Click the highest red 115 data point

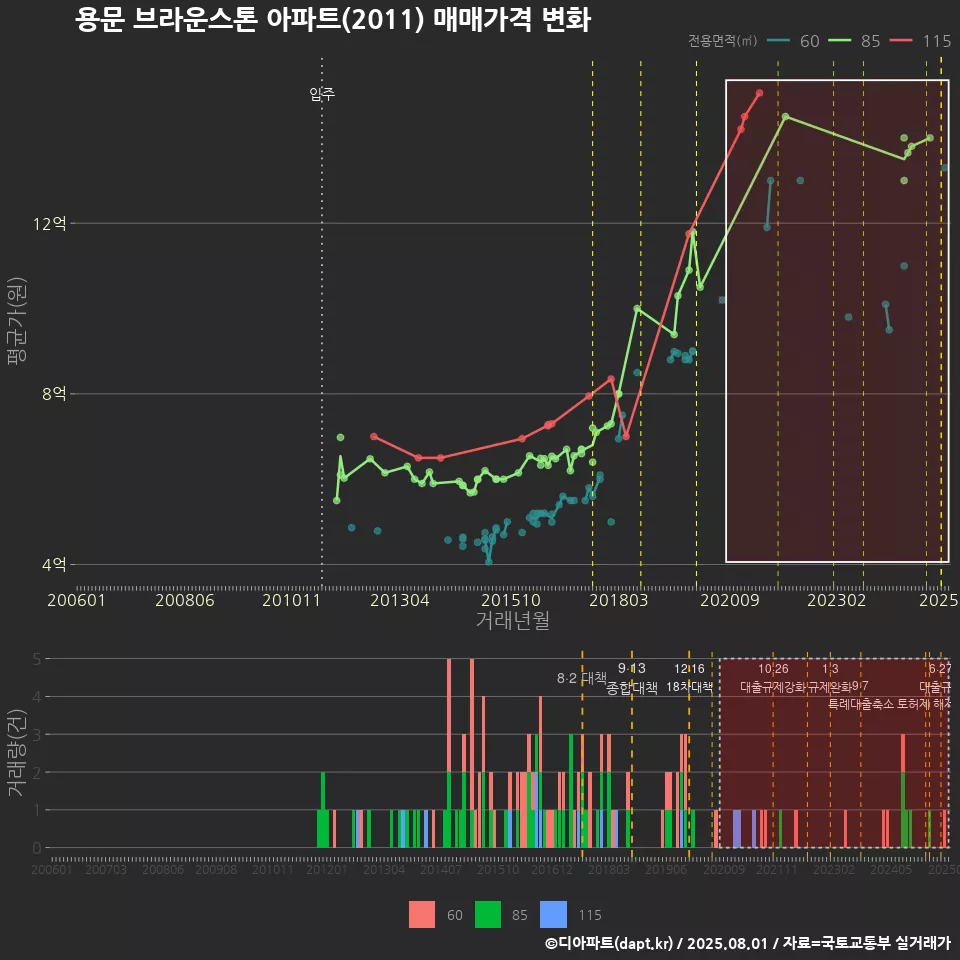point(759,93)
